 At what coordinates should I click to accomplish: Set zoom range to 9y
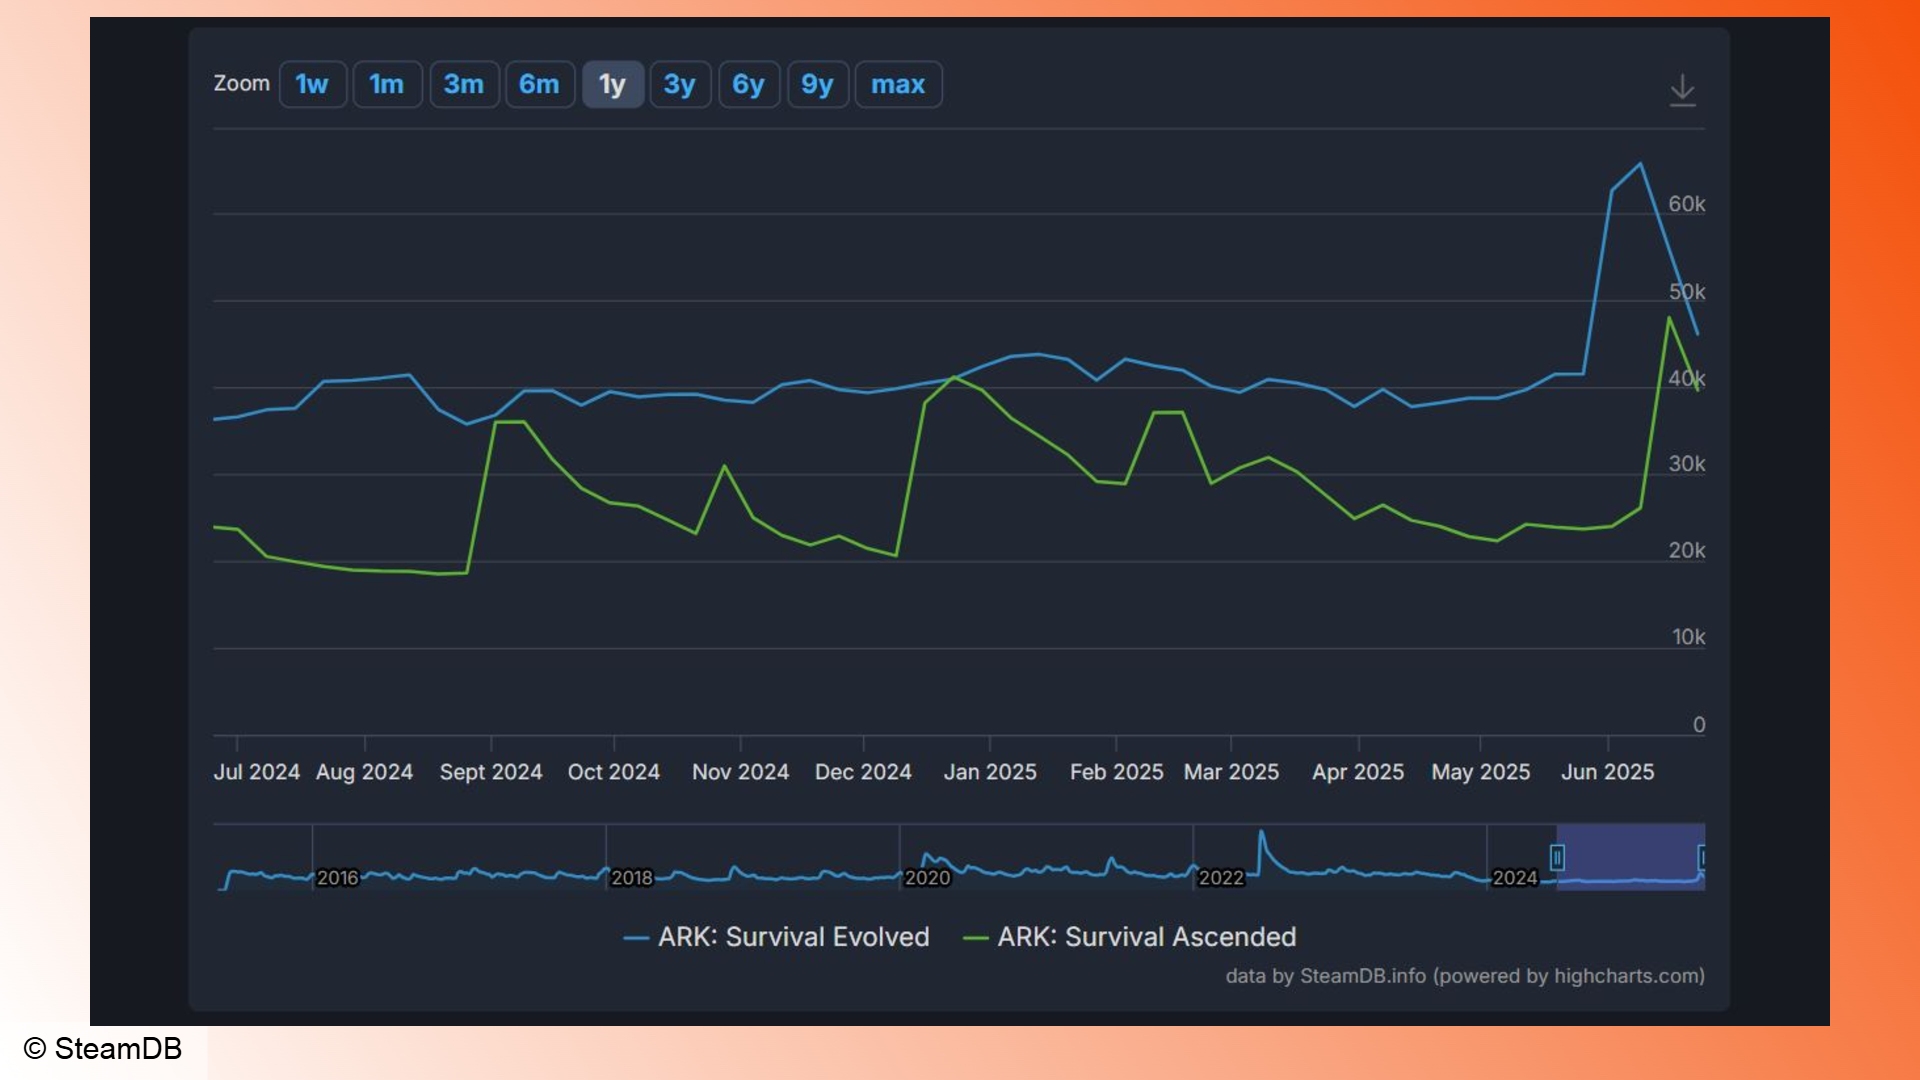click(818, 85)
